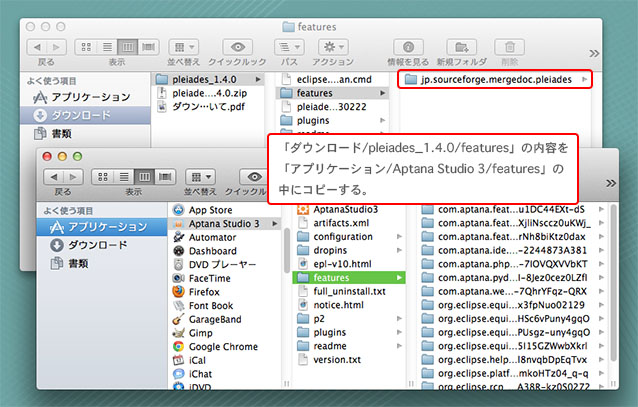Select eclipse....an.cmd file
638x407 pixels.
333,79
